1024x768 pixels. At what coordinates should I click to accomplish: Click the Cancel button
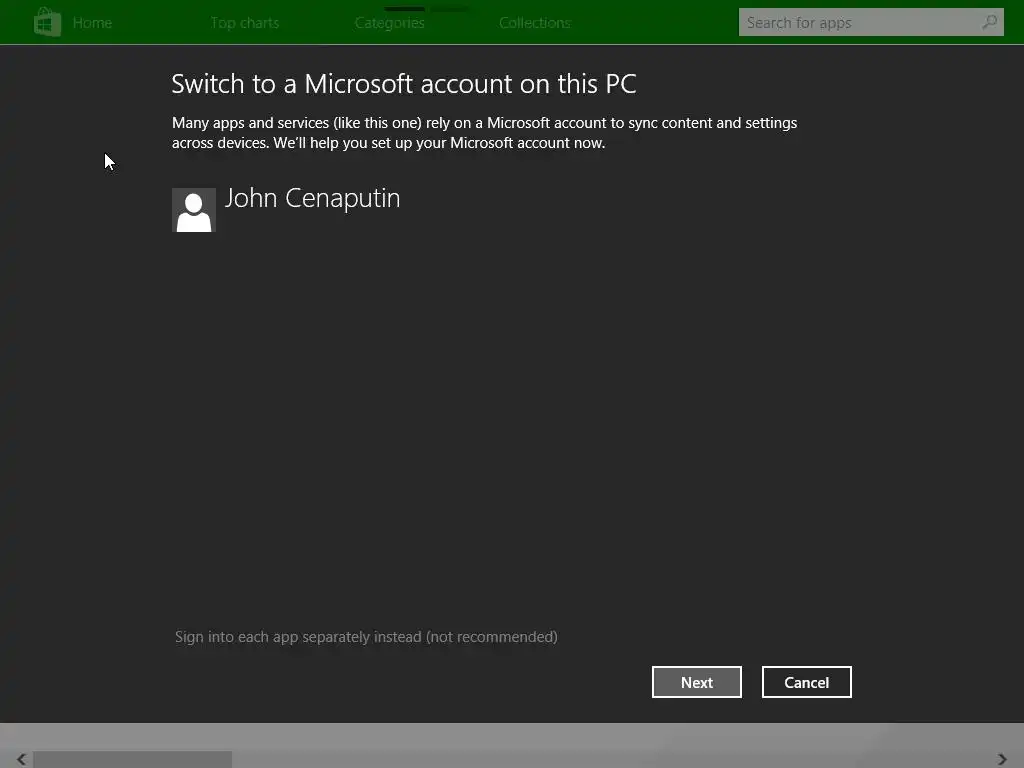[x=807, y=682]
